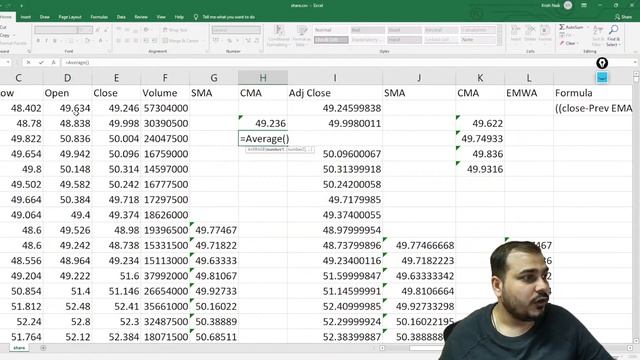This screenshot has width=640, height=360.
Task: Expand the formula bar chevron
Action: 635,62
